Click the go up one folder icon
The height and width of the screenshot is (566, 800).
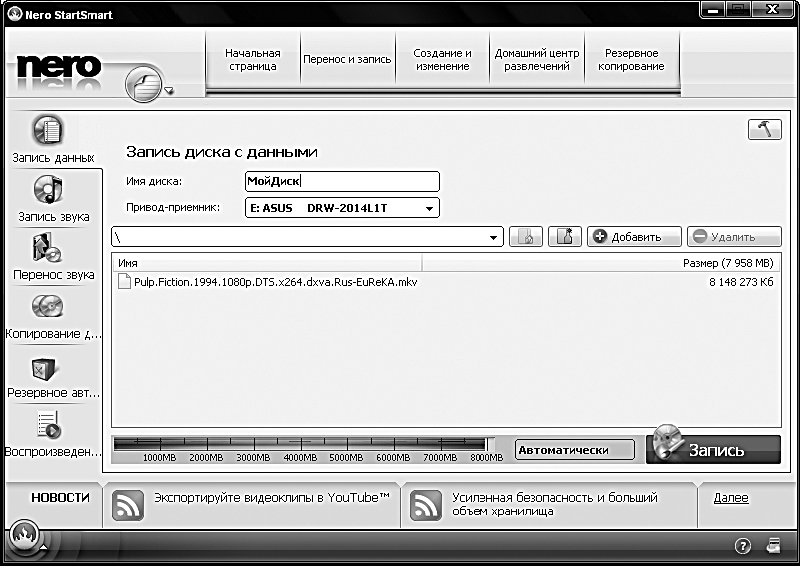click(526, 237)
